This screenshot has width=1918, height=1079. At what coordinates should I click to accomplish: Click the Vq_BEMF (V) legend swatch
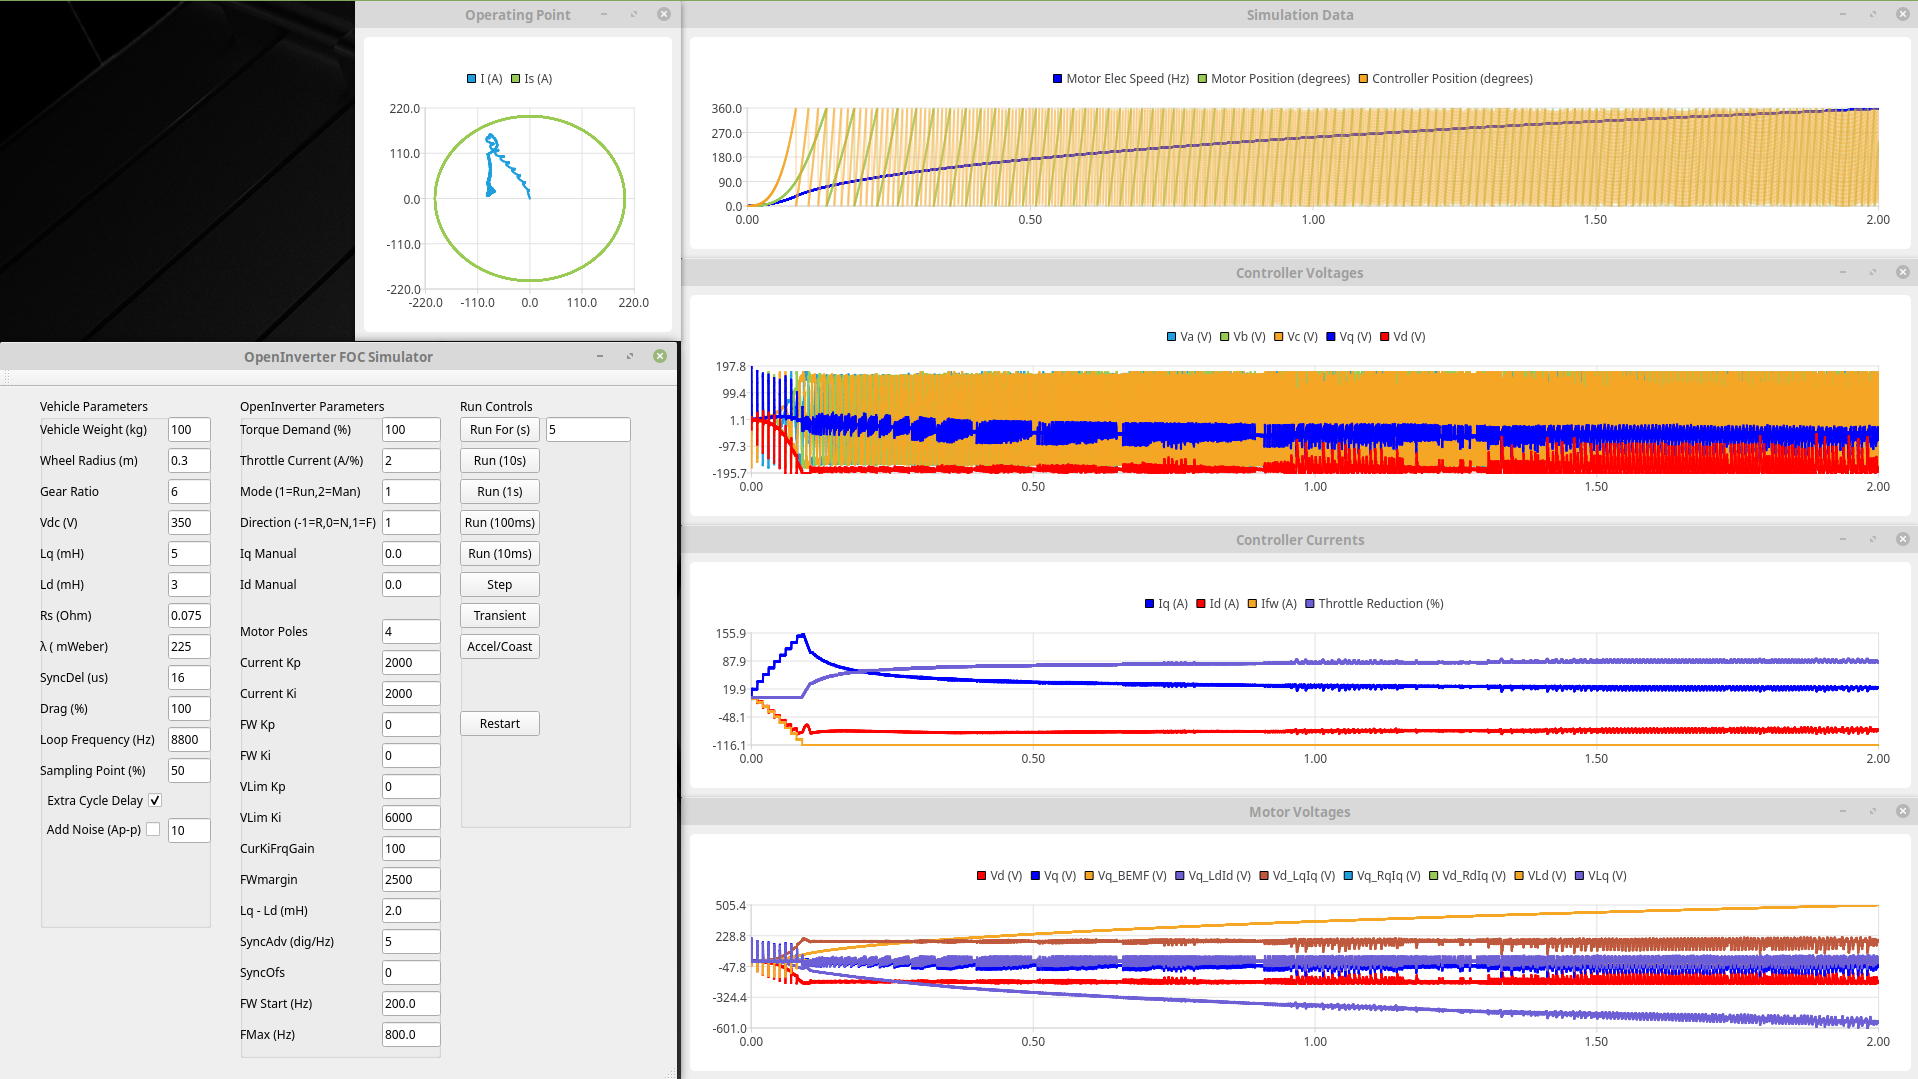[1089, 876]
